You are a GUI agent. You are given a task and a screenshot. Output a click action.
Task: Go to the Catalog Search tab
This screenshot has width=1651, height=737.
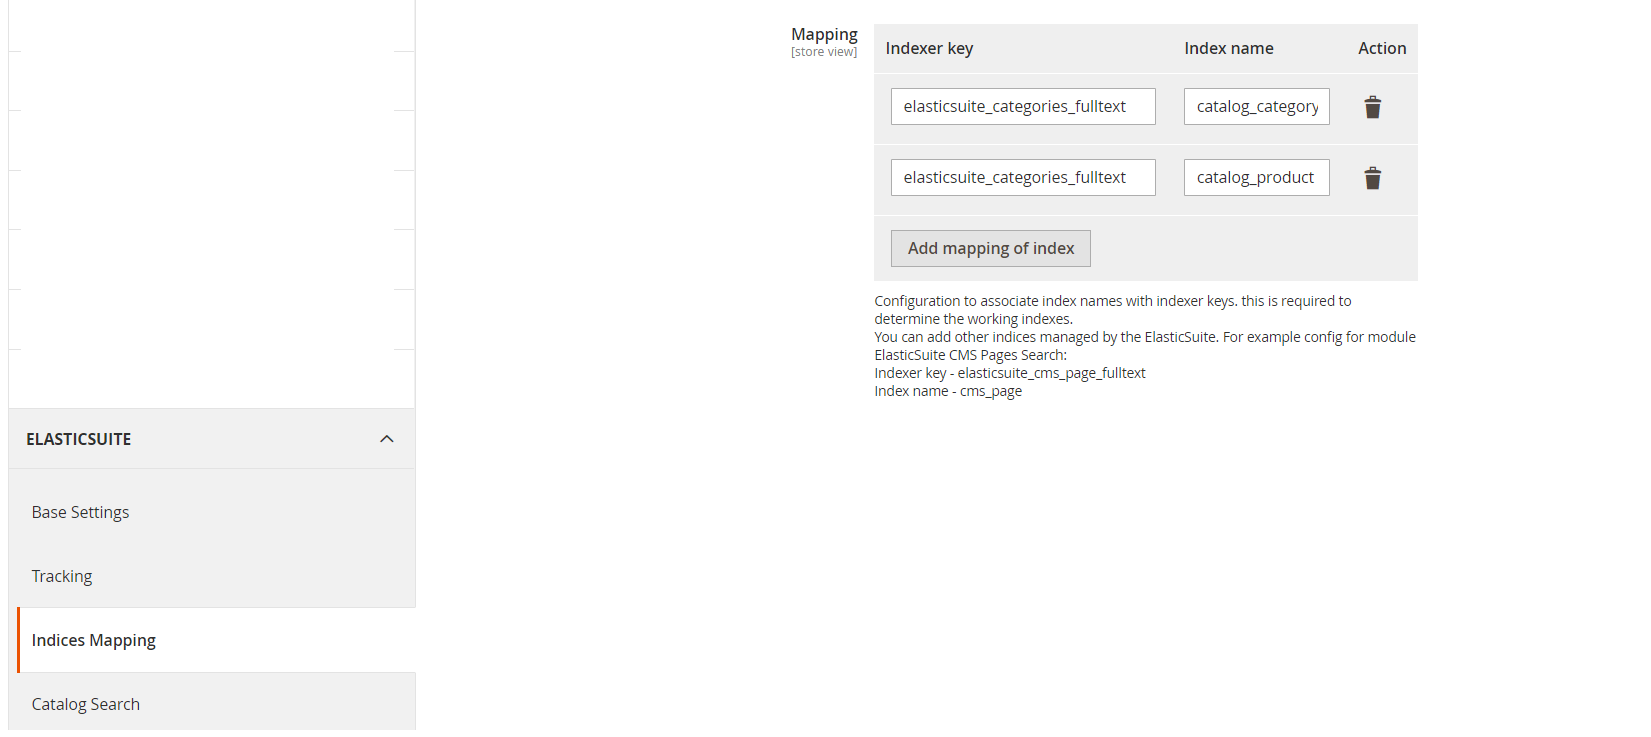[x=86, y=704]
